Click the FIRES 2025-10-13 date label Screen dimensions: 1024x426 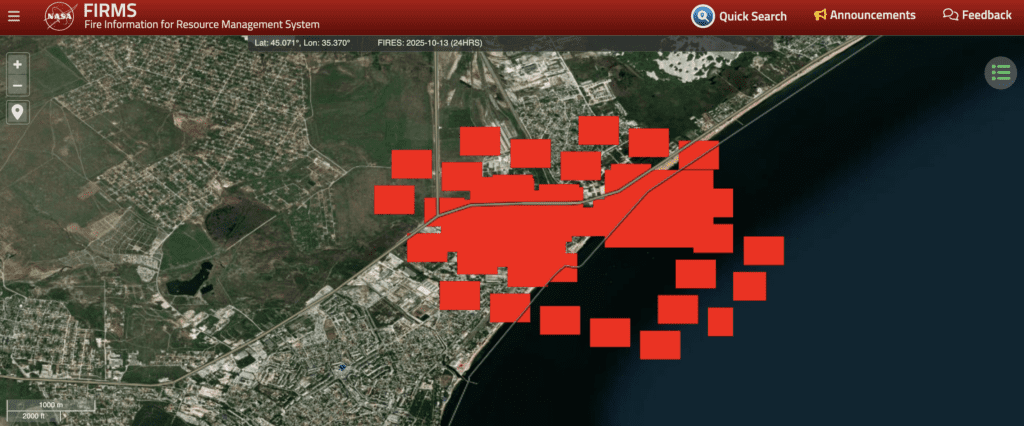pyautogui.click(x=428, y=43)
